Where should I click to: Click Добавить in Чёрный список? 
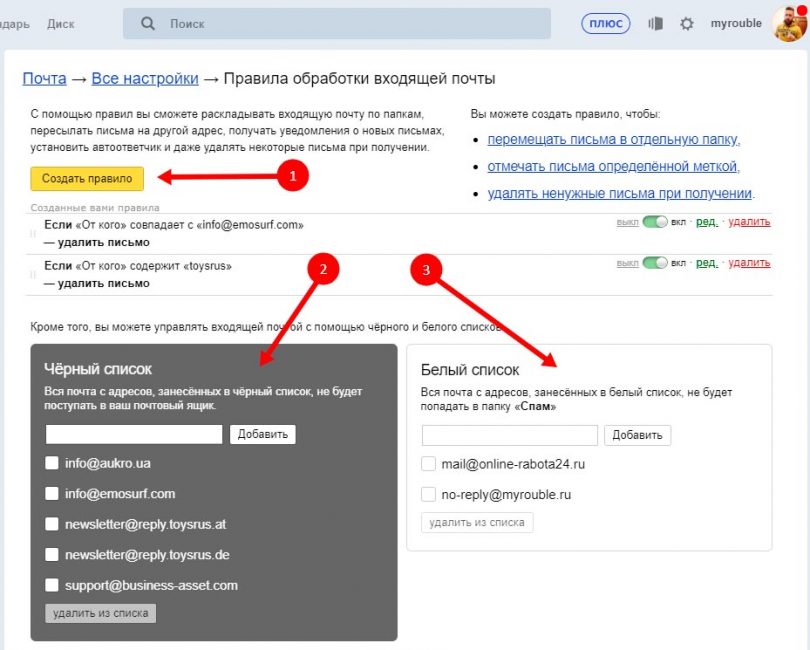tap(263, 434)
